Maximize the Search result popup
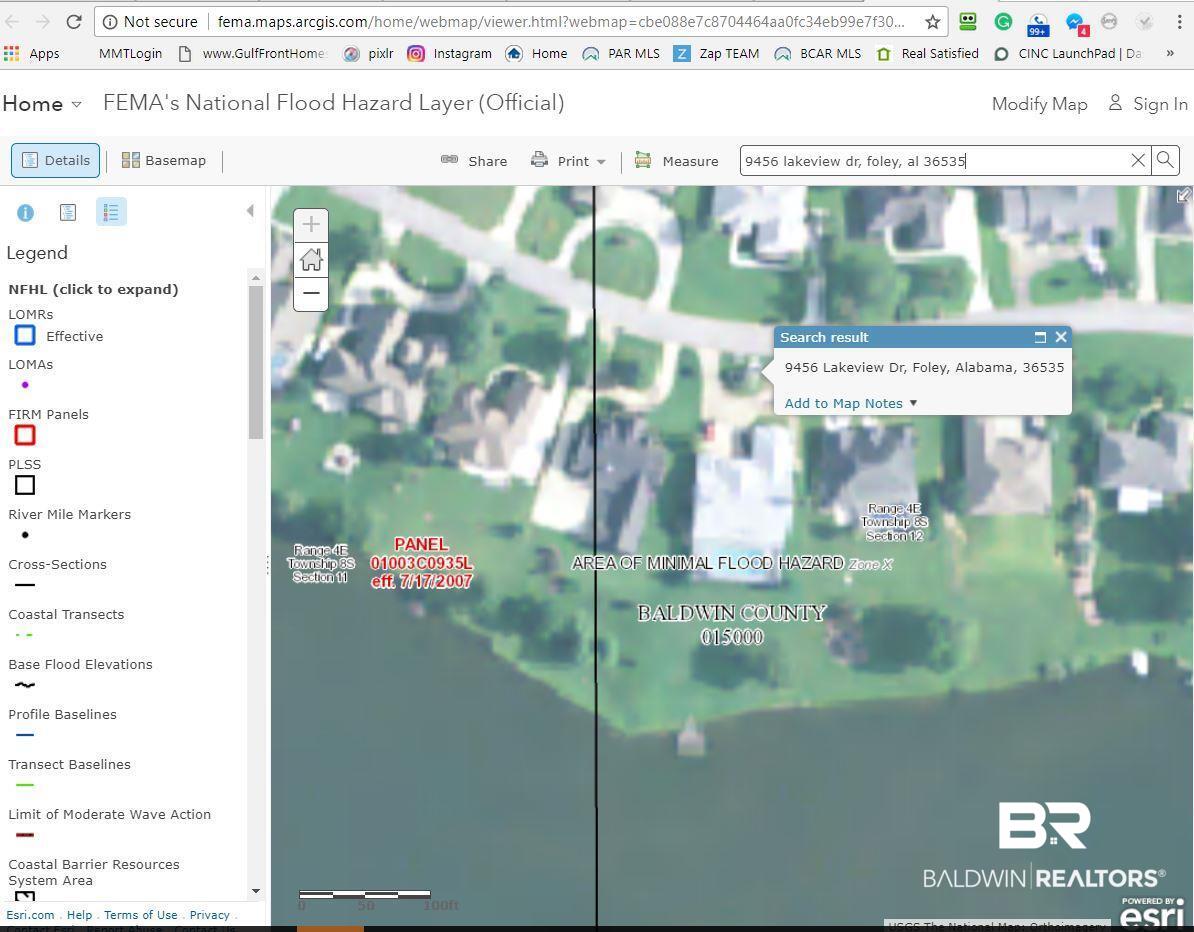The image size is (1194, 932). 1040,337
